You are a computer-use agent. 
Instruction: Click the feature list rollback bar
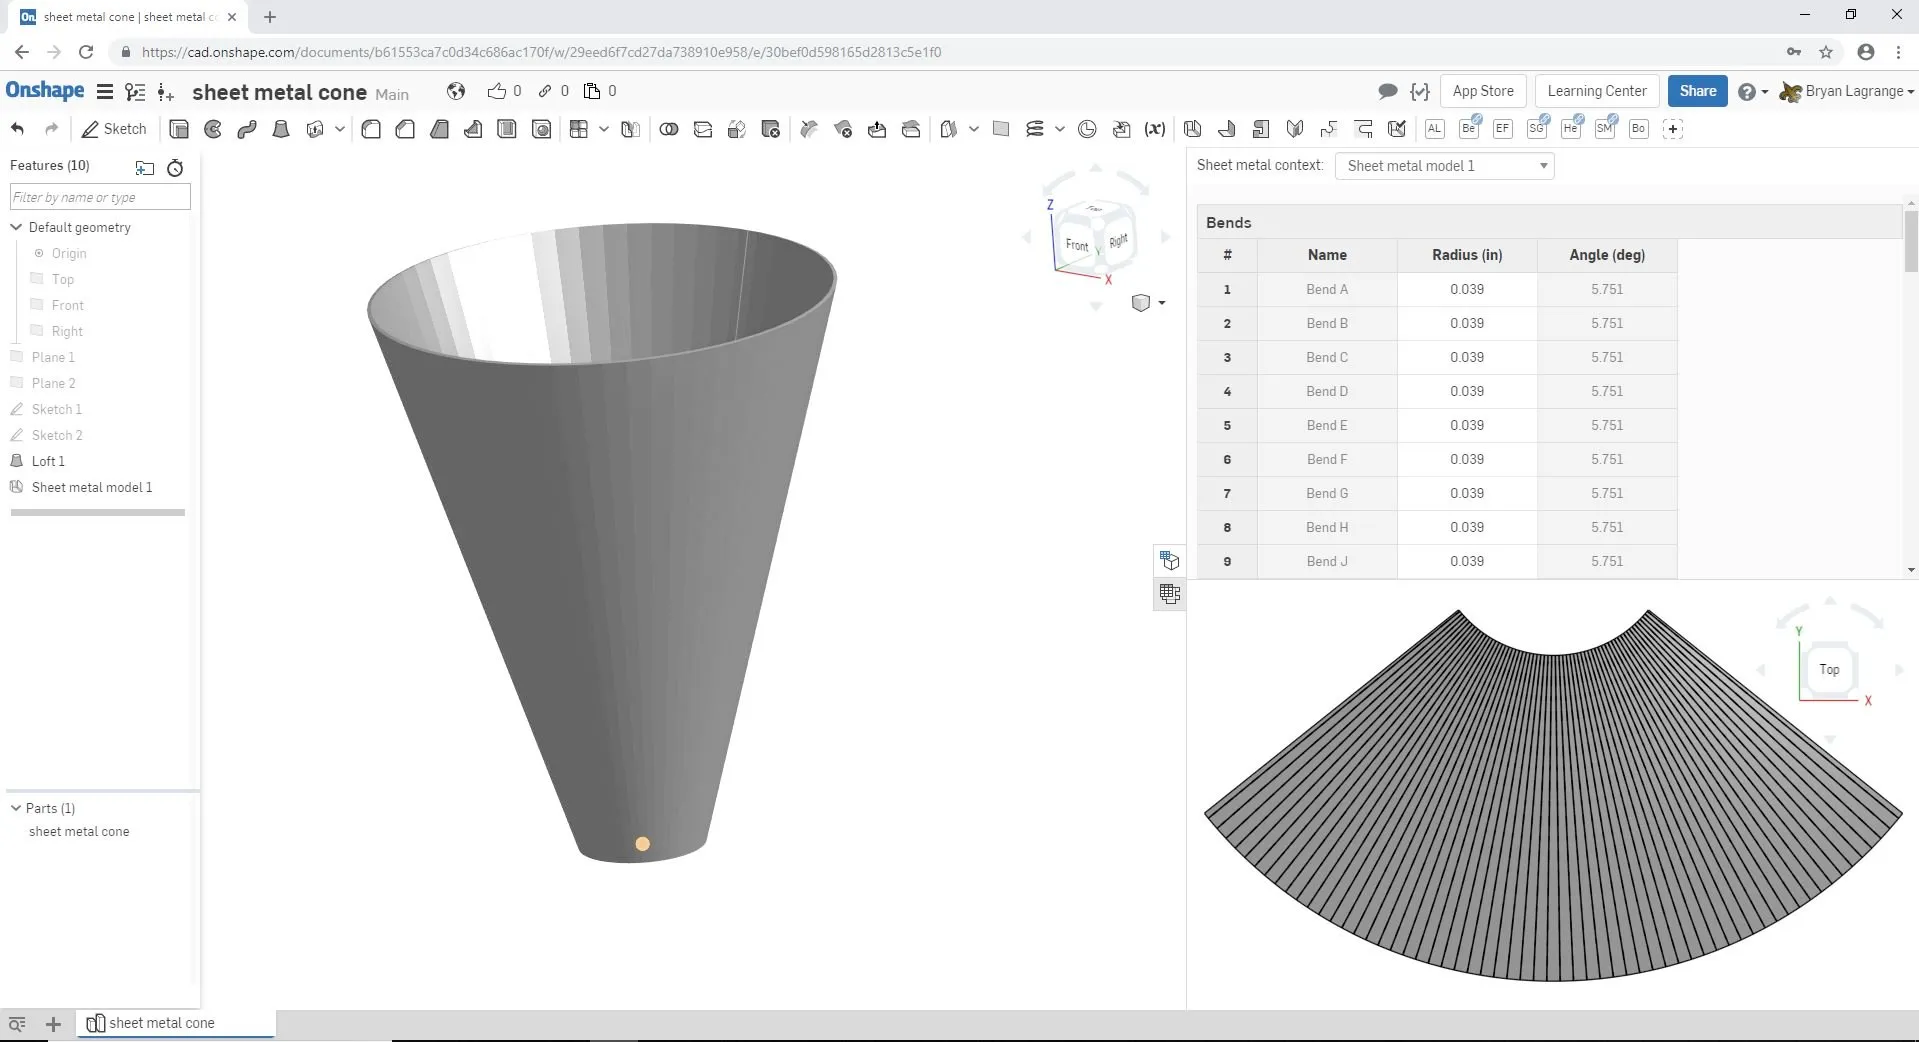[98, 513]
